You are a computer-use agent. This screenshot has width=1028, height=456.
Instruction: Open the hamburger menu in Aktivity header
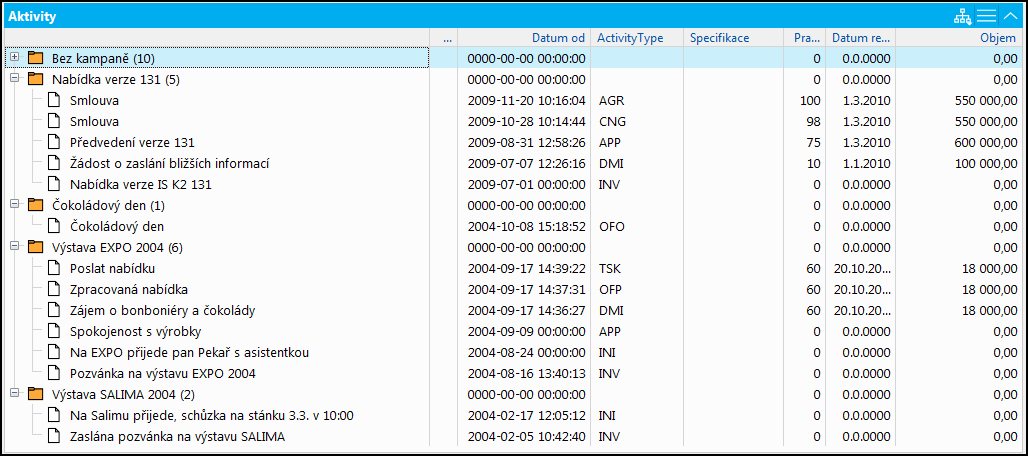(x=986, y=16)
